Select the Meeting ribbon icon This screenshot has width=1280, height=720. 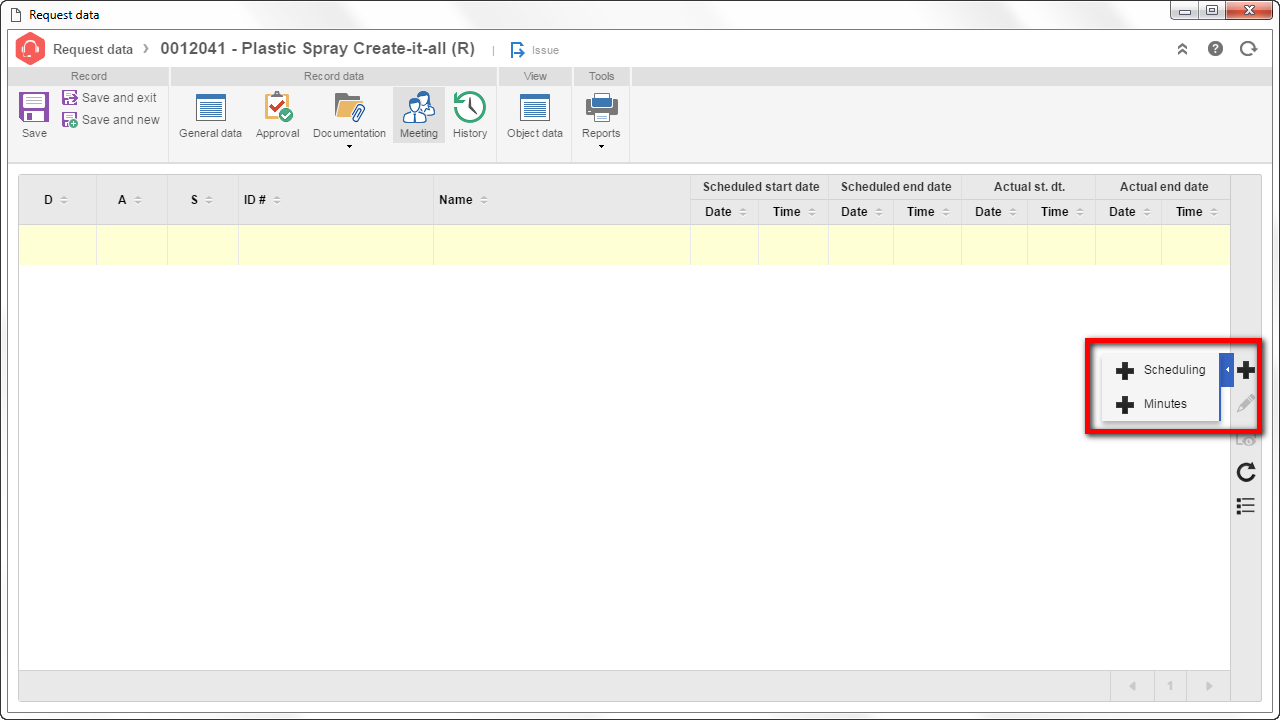click(x=419, y=115)
